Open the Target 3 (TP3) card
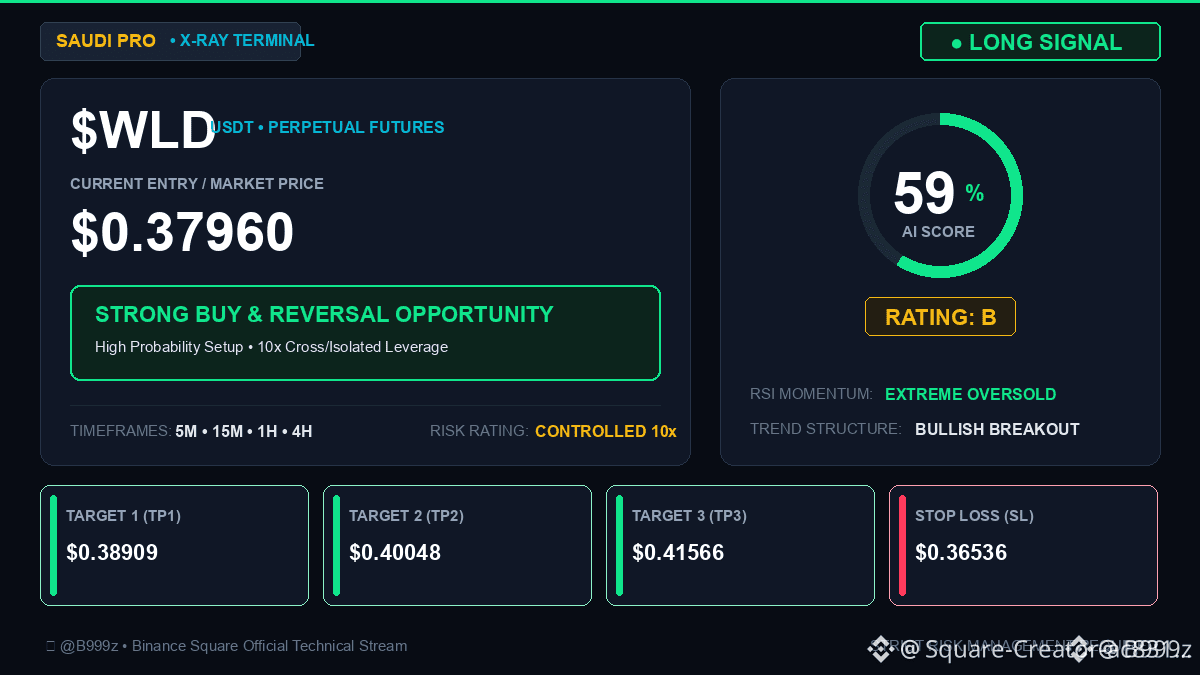This screenshot has width=1200, height=675. (740, 545)
